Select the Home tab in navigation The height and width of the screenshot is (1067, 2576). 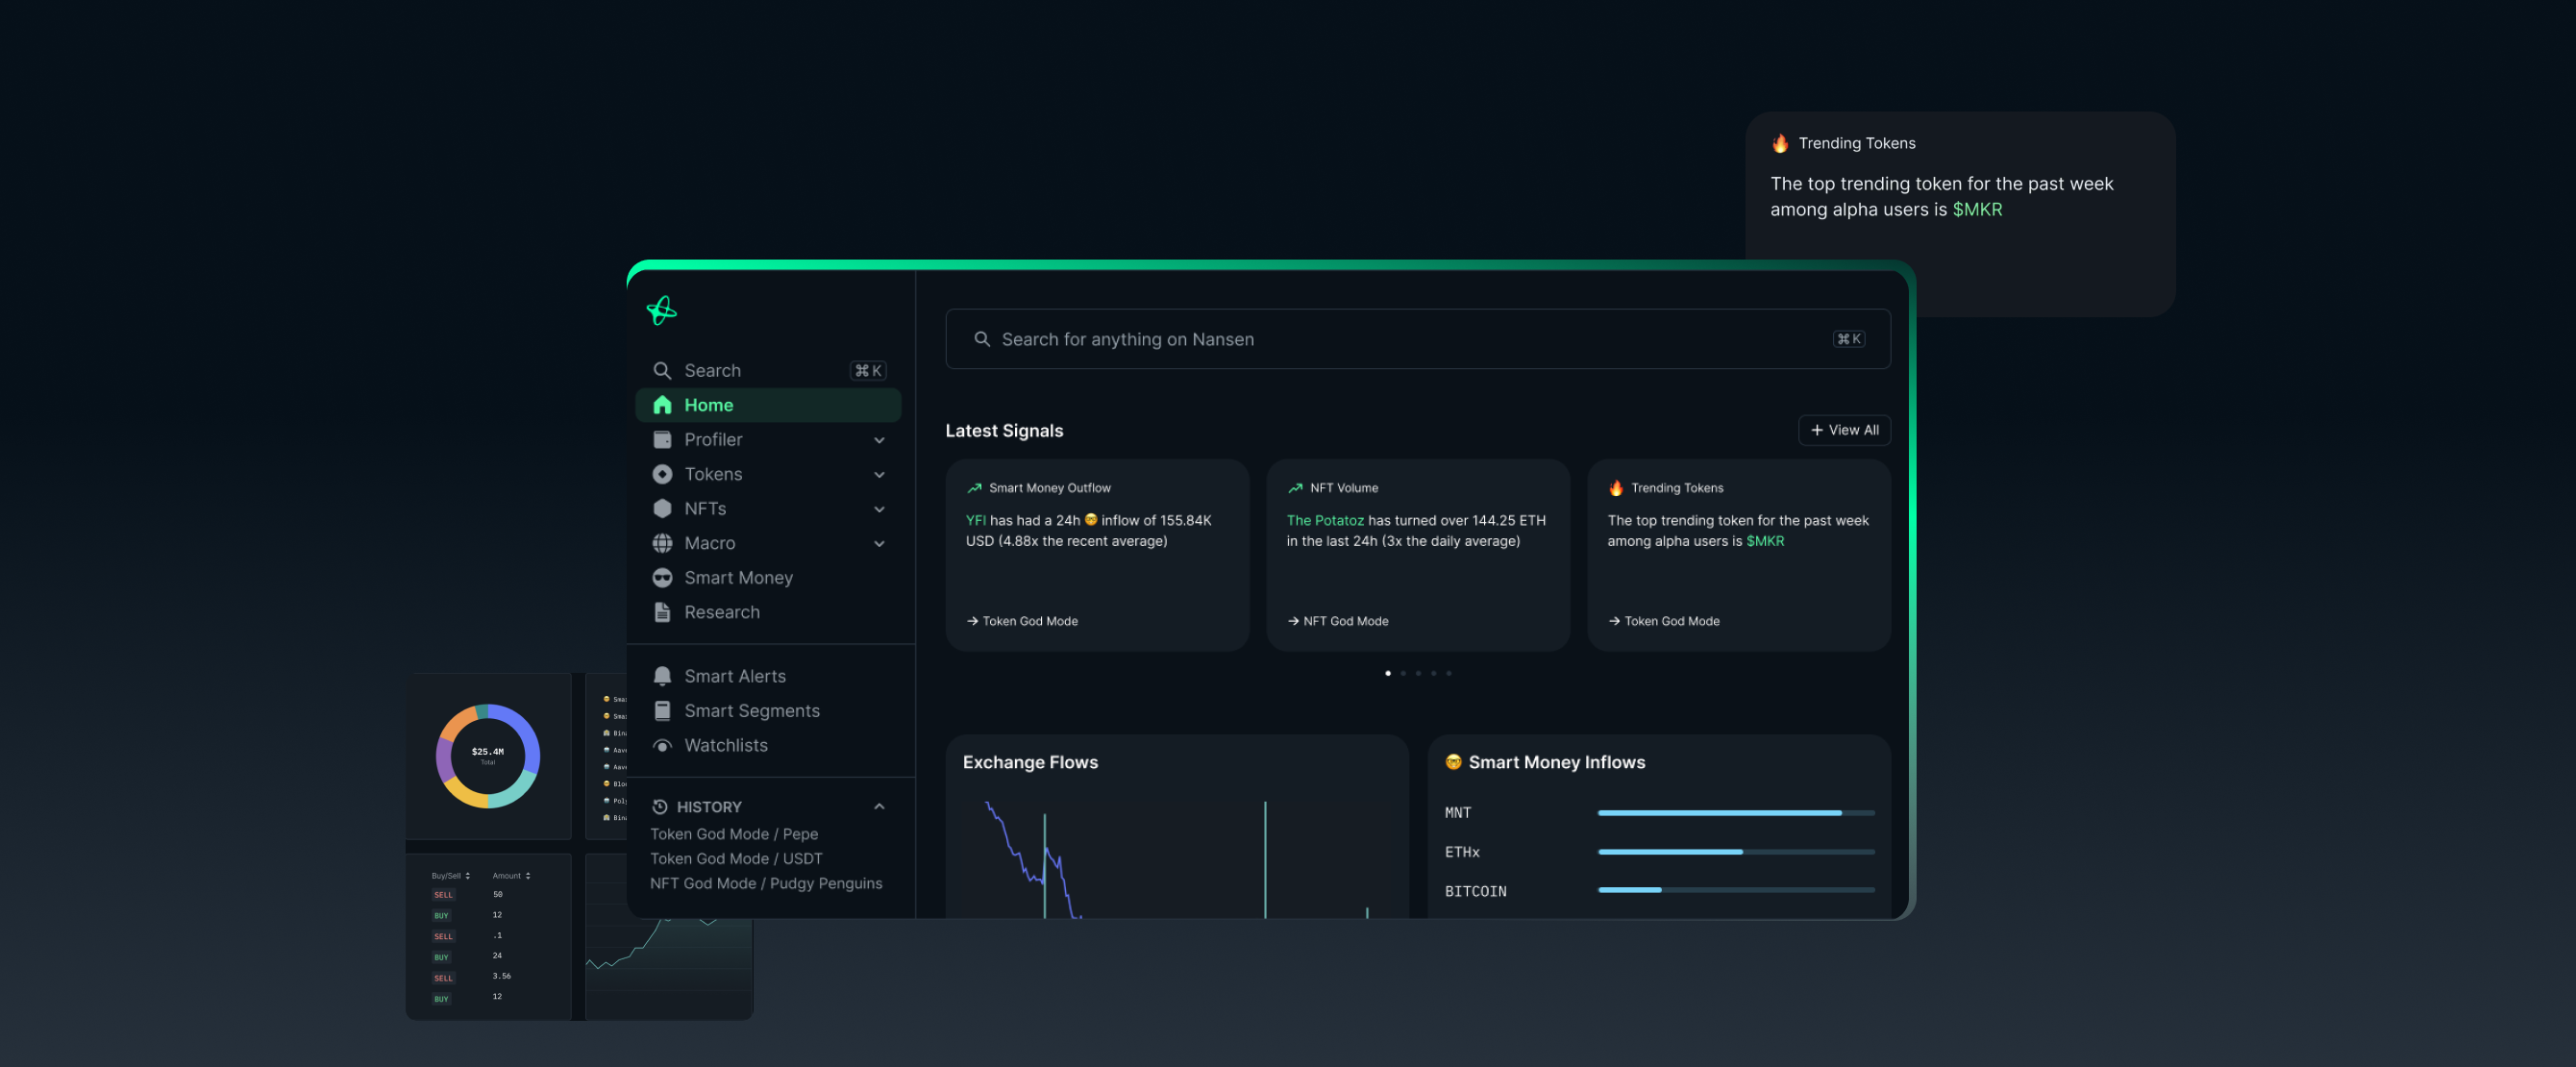[x=708, y=405]
